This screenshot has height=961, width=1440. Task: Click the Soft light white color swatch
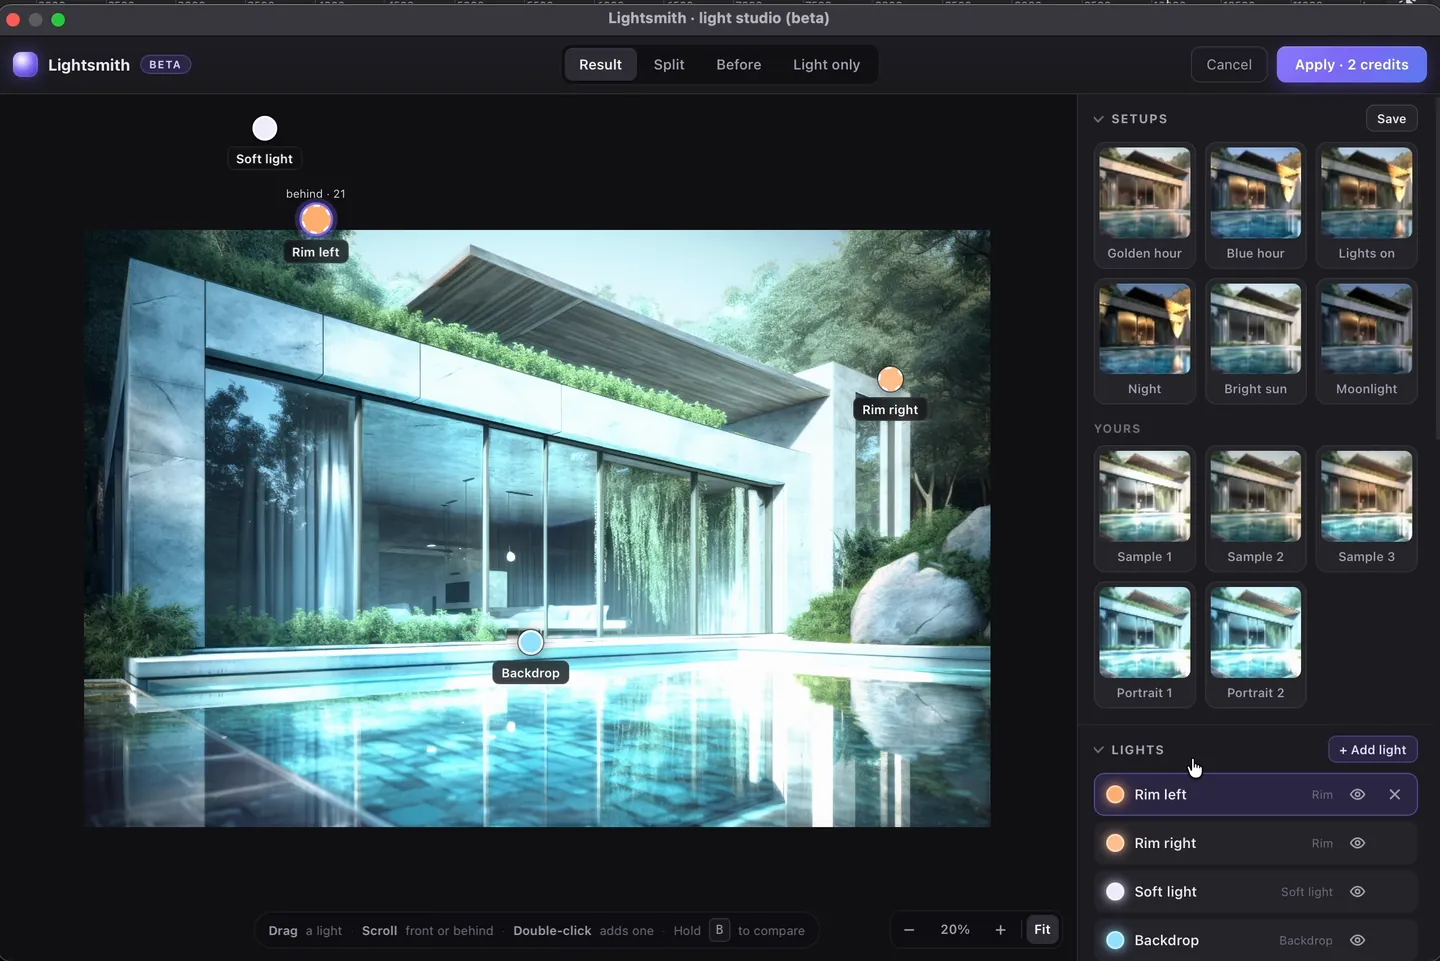tap(1115, 892)
